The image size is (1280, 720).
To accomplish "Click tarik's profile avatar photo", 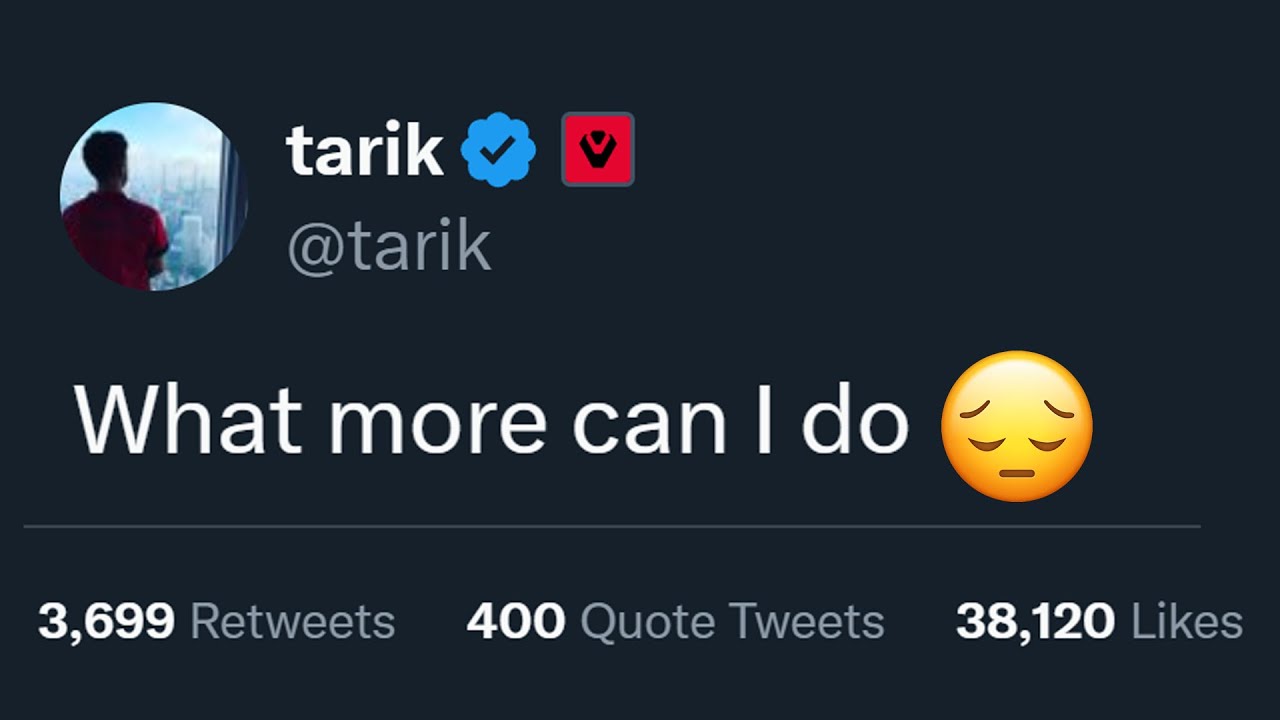I will 153,197.
